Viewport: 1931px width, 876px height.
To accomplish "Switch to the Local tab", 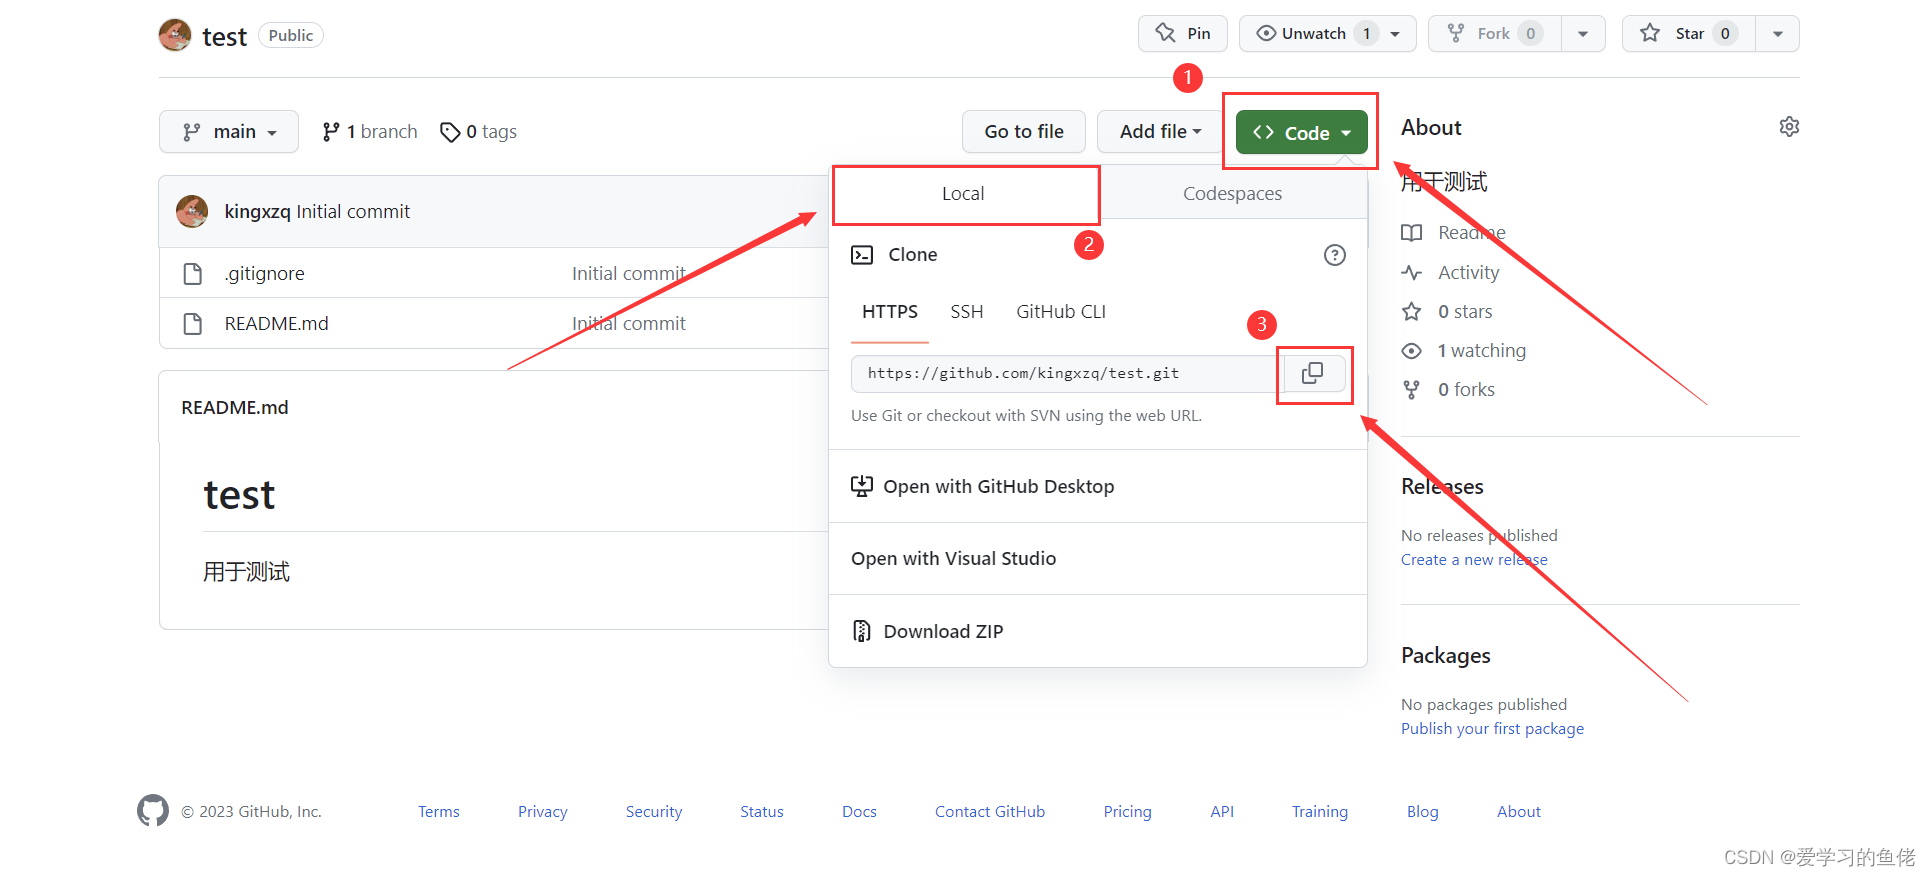I will tap(964, 194).
